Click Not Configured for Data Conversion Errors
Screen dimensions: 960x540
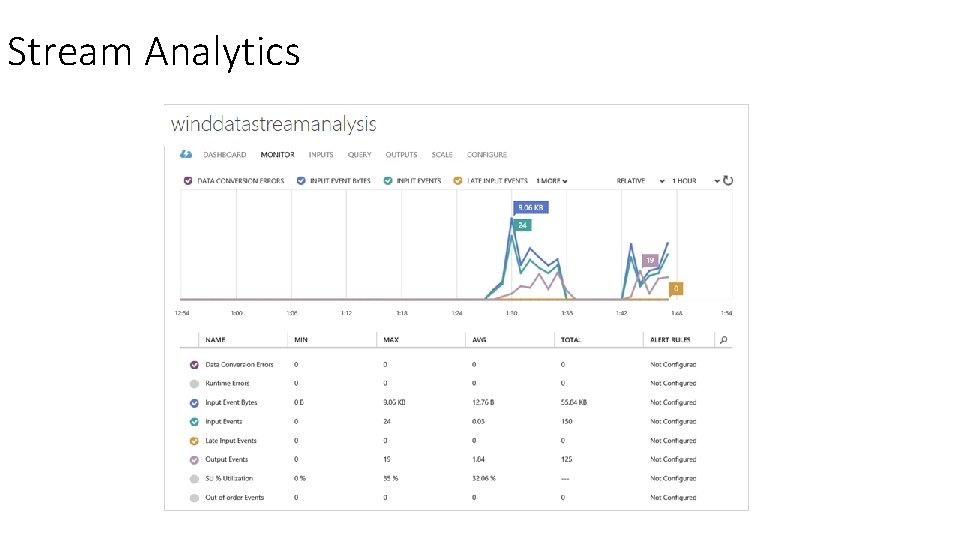click(x=673, y=364)
